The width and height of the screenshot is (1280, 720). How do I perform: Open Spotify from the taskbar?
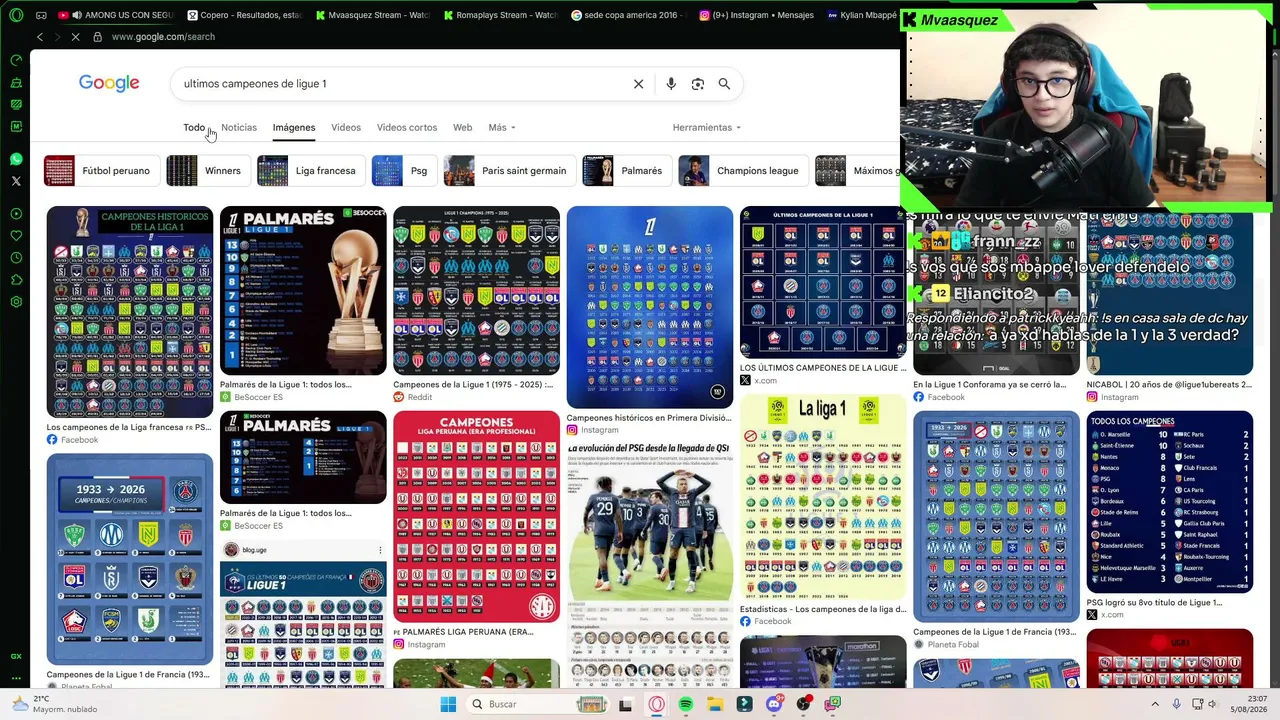tap(685, 704)
